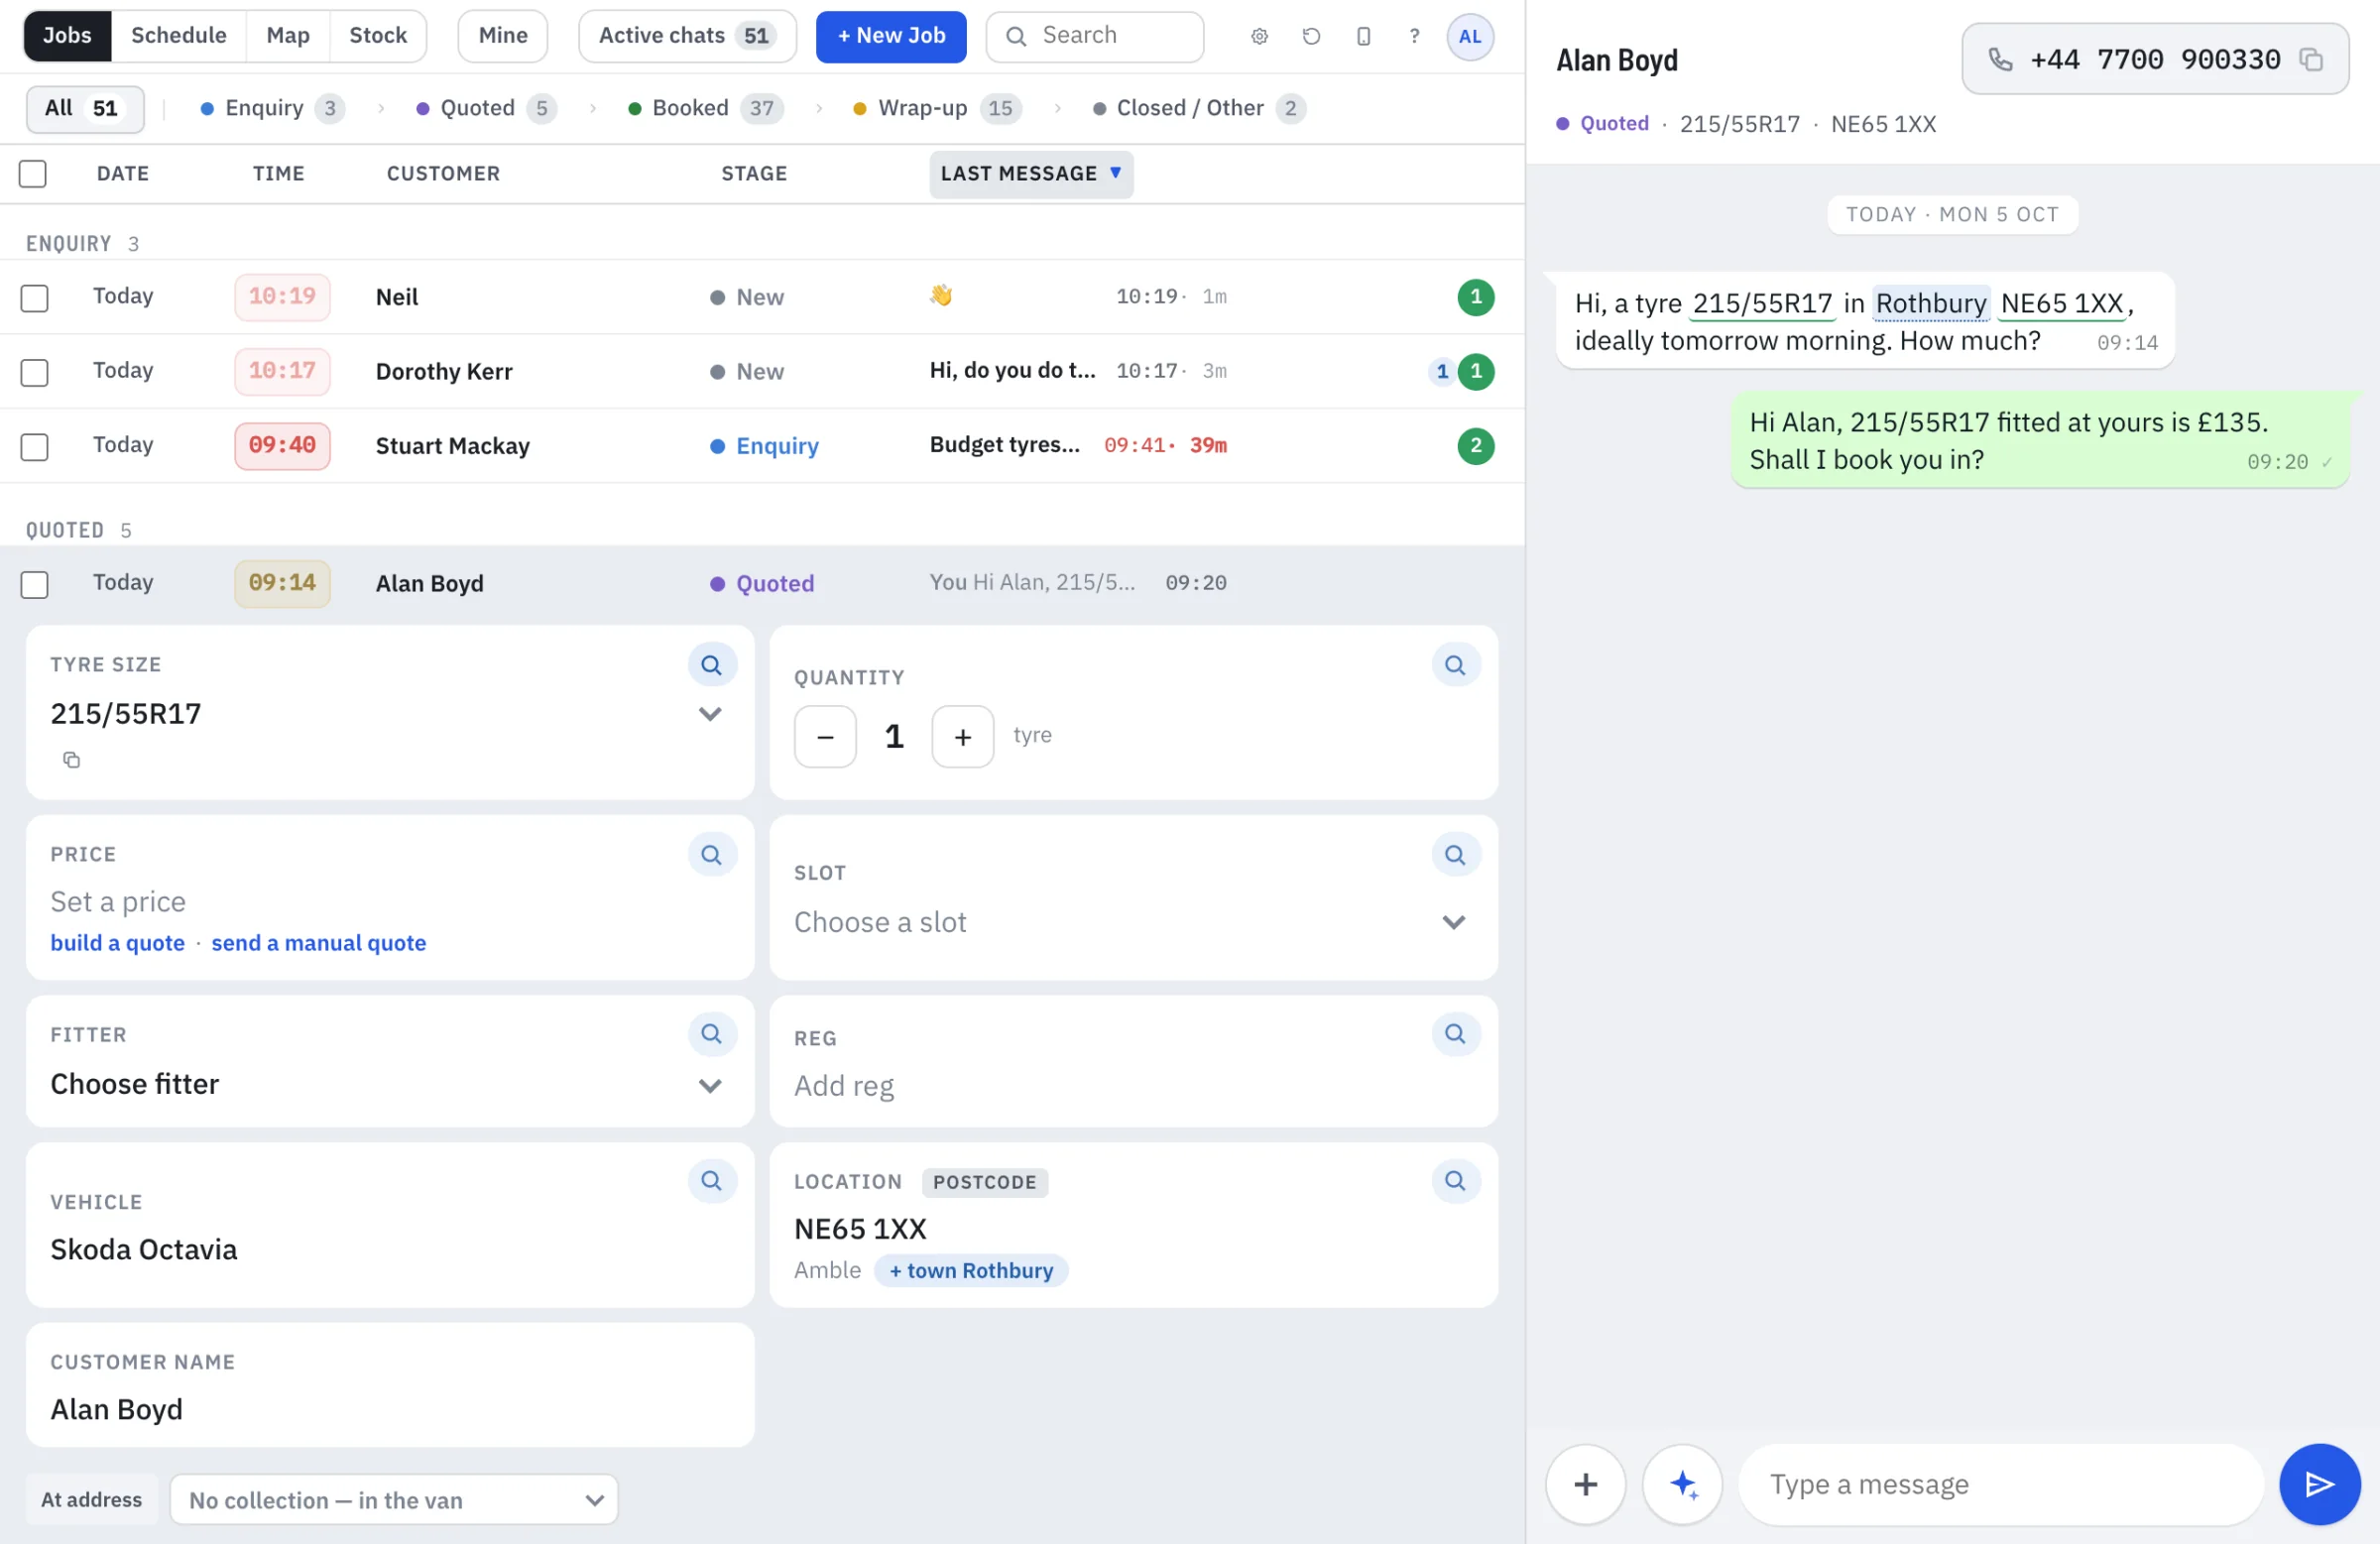Click the magnifier icon in the Tyre Size card
This screenshot has width=2380, height=1544.
click(712, 665)
